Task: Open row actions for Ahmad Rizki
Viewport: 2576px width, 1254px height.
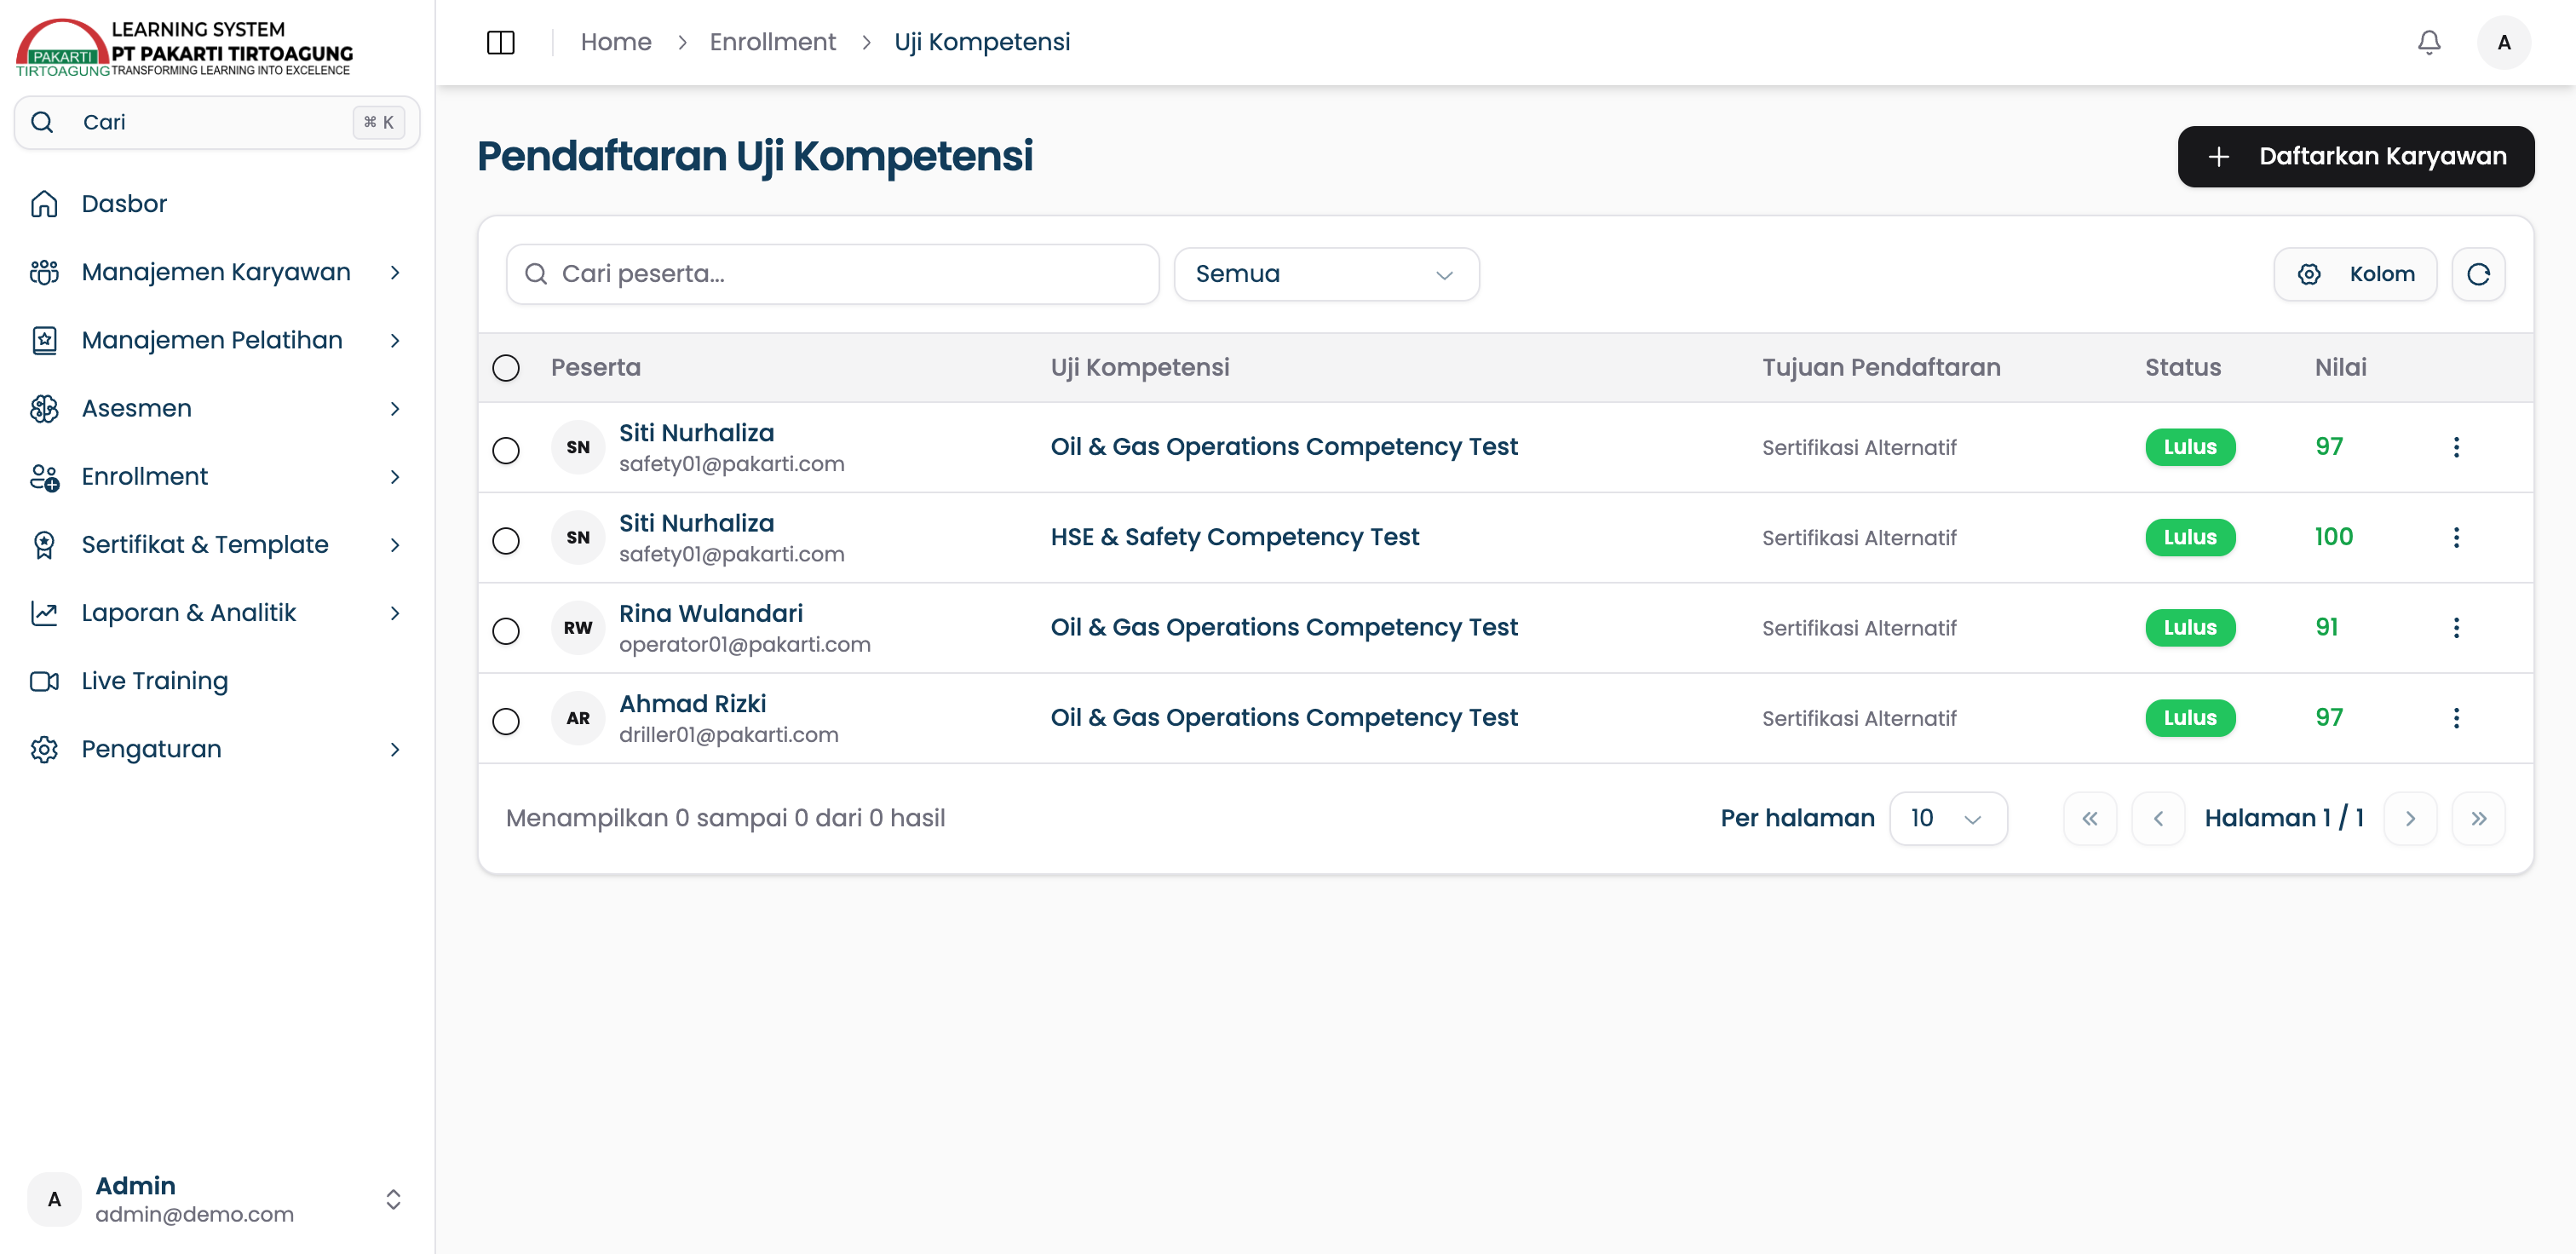Action: tap(2456, 718)
